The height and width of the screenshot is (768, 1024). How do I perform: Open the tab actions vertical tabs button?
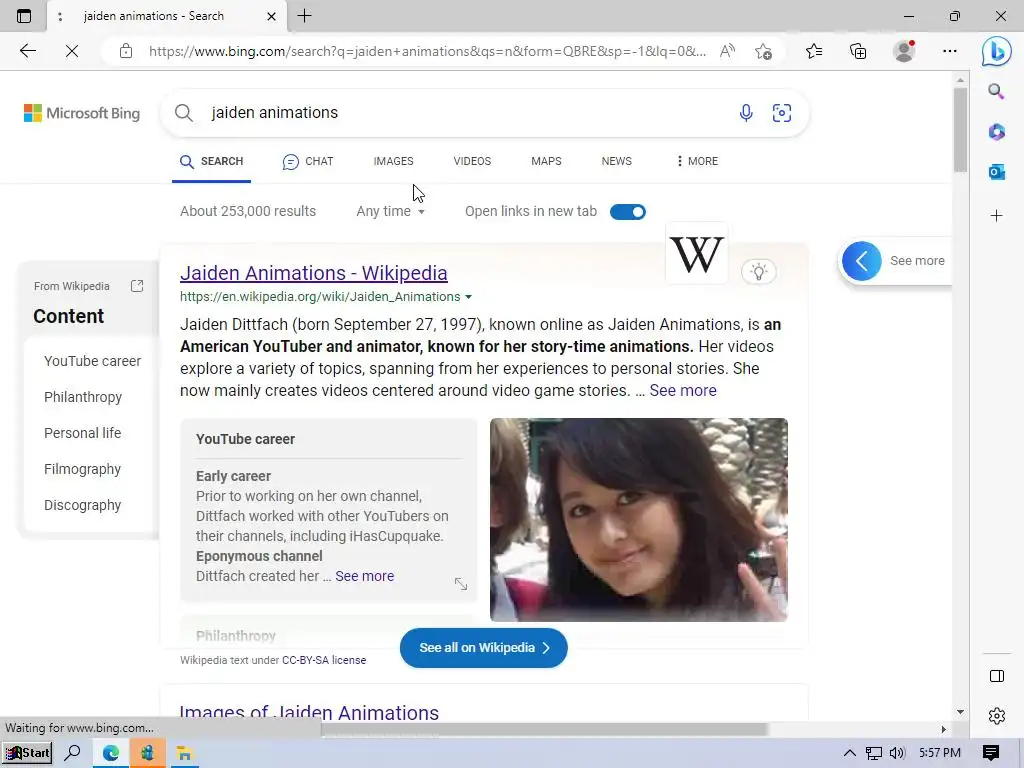pos(24,16)
